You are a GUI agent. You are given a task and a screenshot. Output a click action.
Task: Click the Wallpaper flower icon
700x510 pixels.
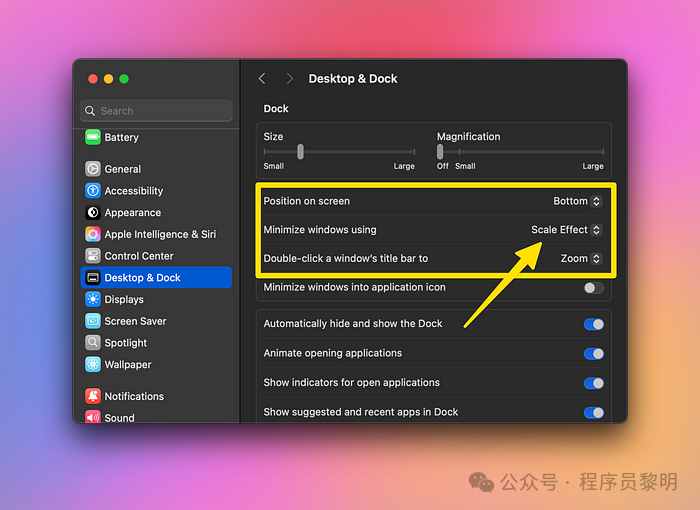[93, 364]
